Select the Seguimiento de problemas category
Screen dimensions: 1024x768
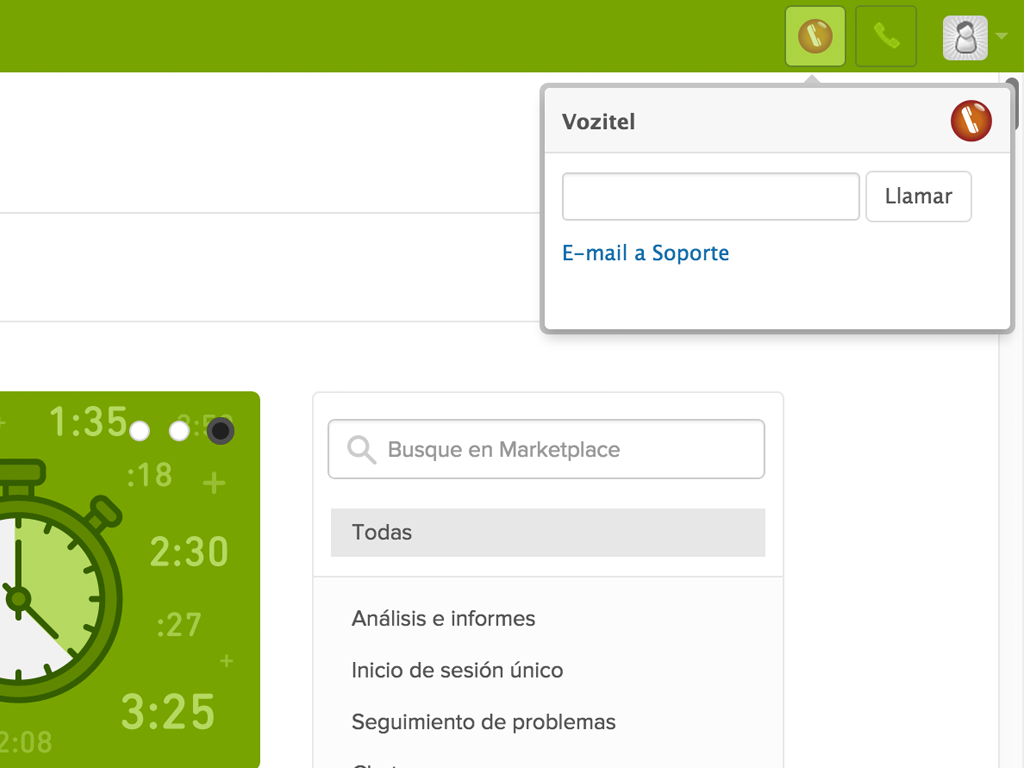[483, 722]
